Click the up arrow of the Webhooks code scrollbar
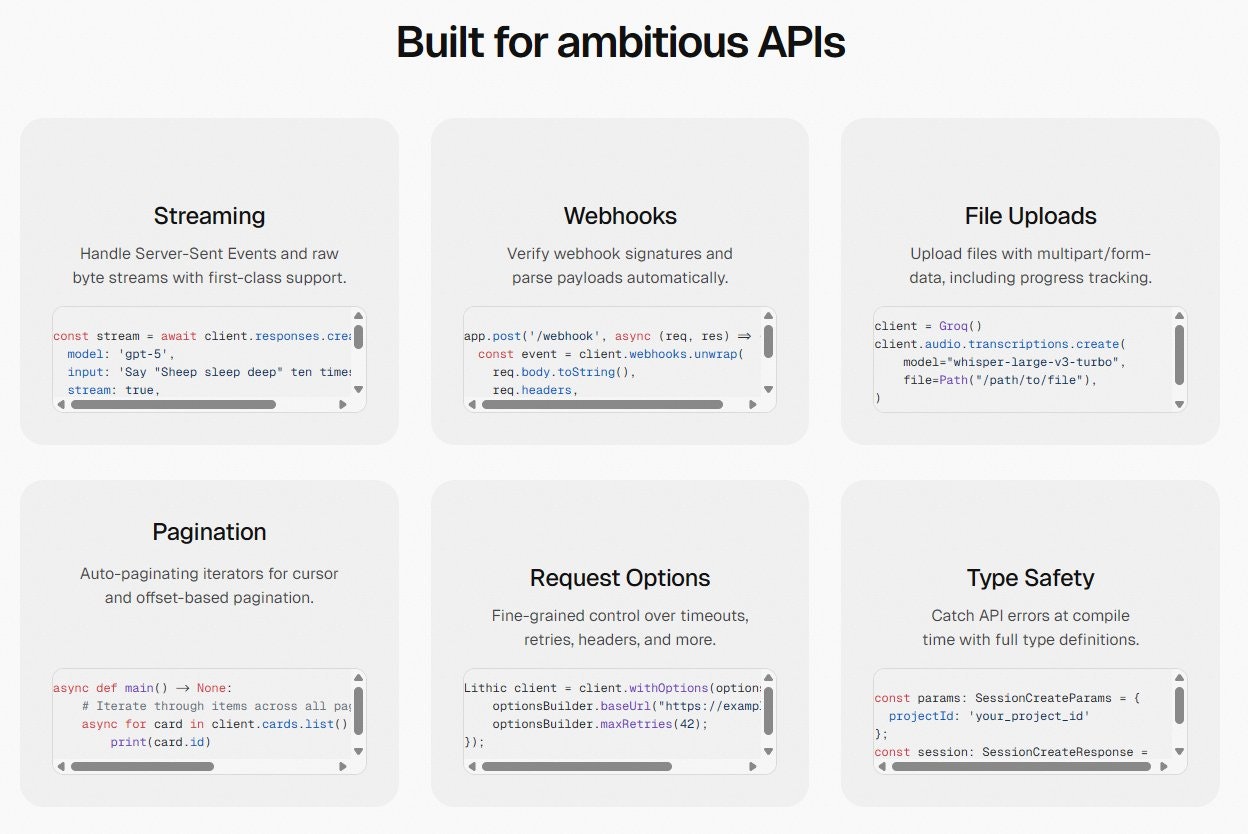The height and width of the screenshot is (834, 1248). tap(769, 316)
